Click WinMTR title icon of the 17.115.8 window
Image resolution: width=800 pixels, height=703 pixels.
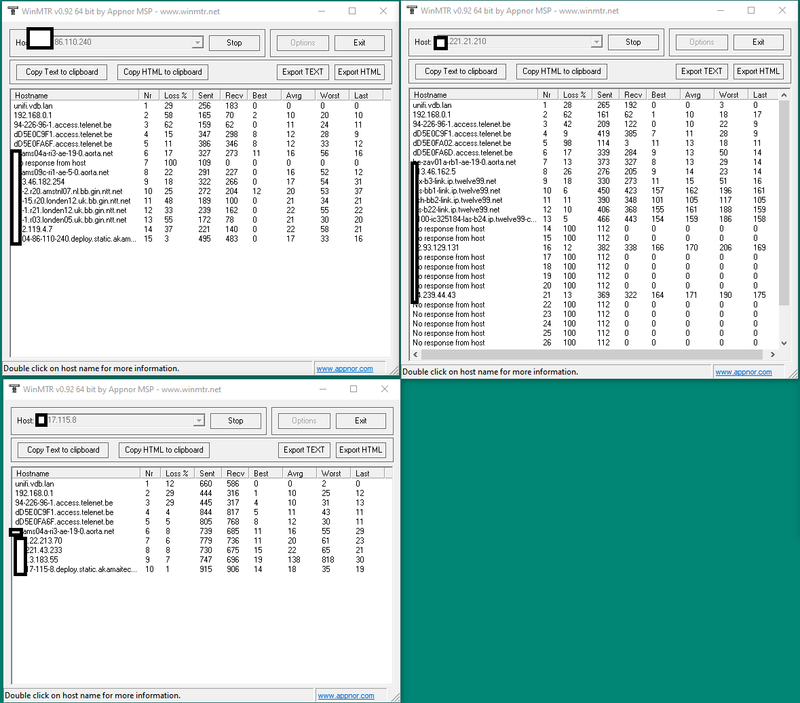click(12, 387)
